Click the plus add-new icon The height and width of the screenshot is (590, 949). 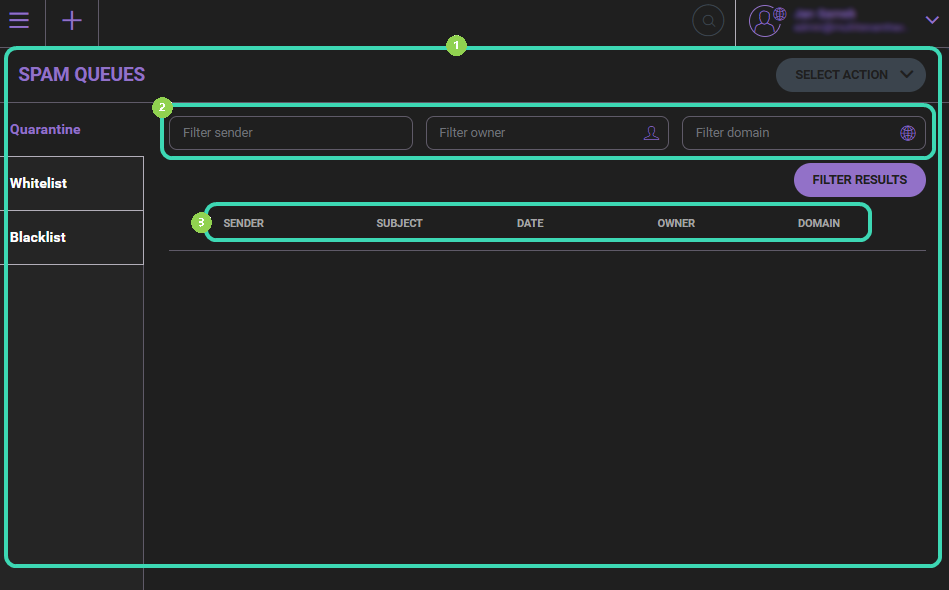[72, 21]
